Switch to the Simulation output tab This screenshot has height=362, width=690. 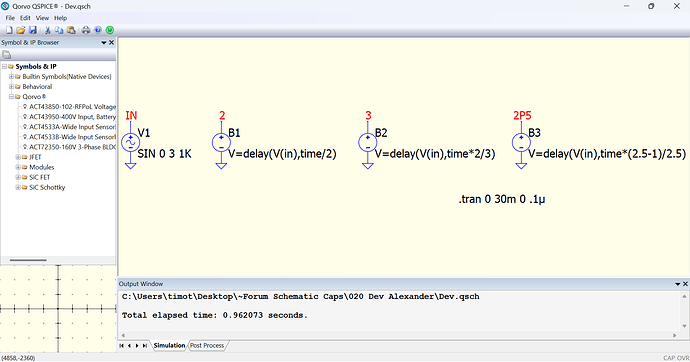coord(169,346)
